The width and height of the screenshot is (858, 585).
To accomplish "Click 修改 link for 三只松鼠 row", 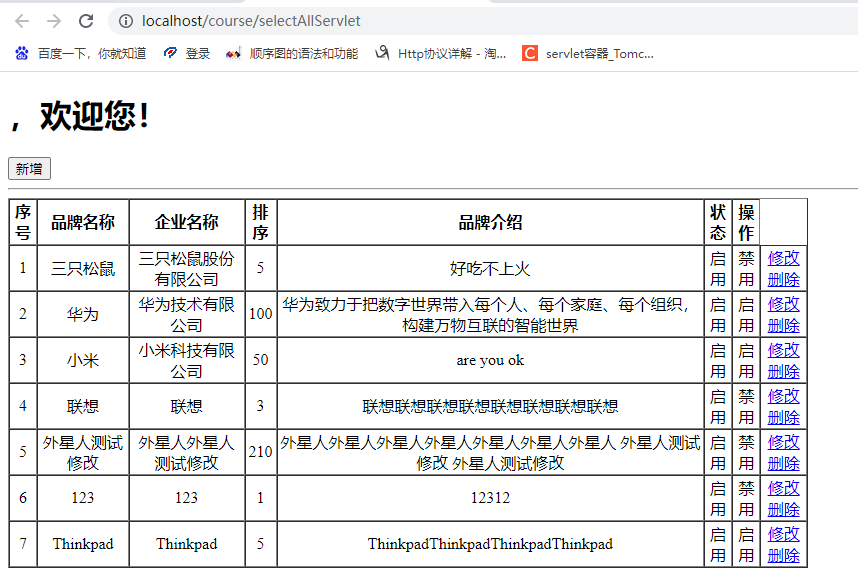I will pos(783,258).
